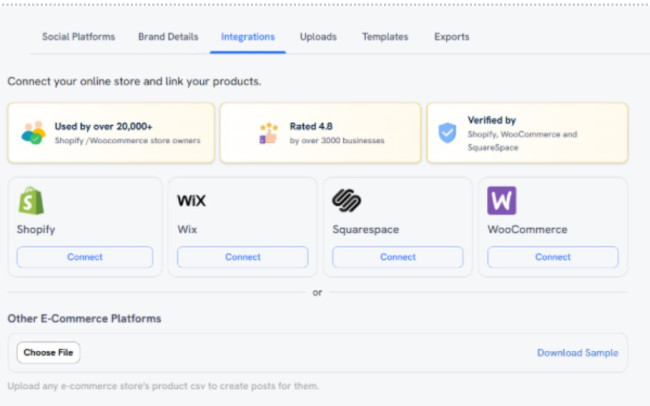Click Connect for WooCommerce
This screenshot has width=650, height=406.
[553, 257]
